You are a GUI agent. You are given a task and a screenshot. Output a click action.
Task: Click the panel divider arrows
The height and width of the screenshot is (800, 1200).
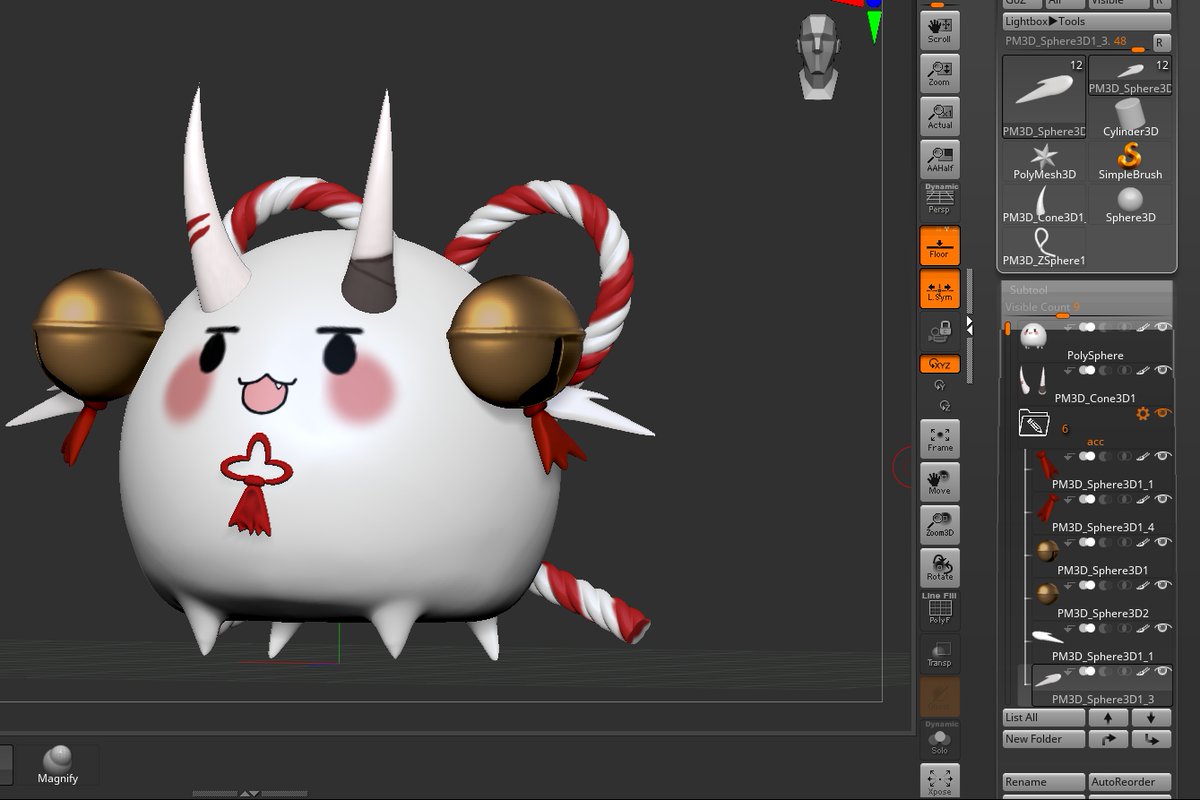pyautogui.click(x=968, y=326)
